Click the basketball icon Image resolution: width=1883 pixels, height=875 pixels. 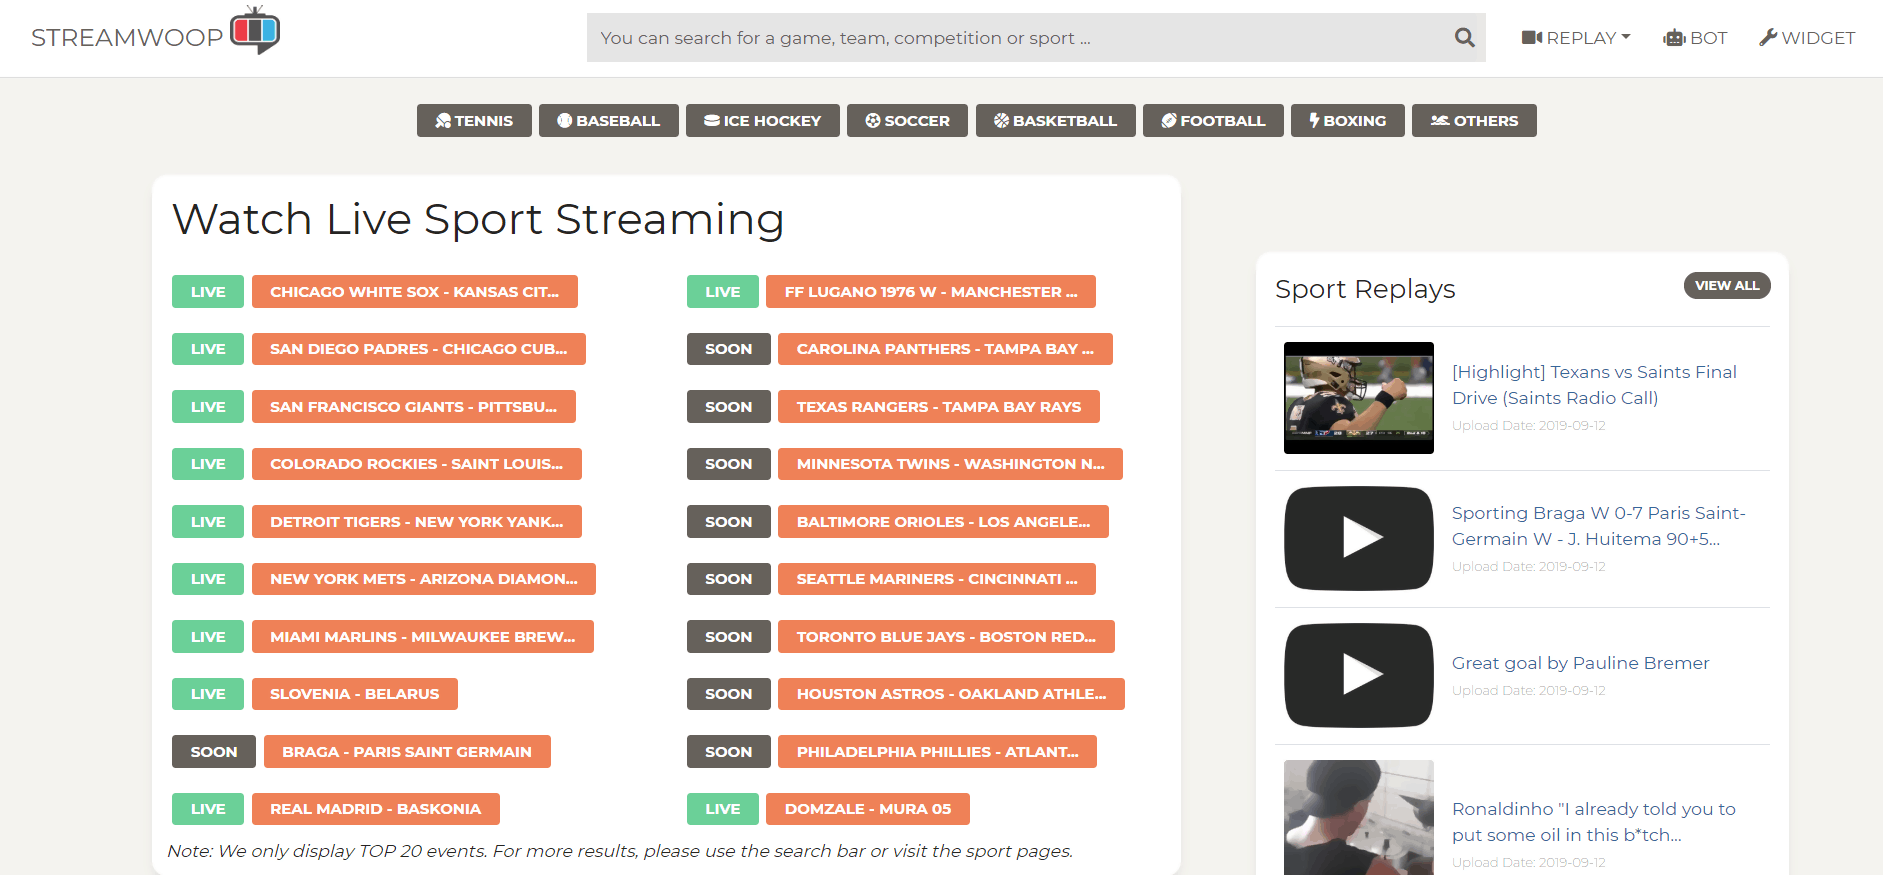[x=1001, y=121]
